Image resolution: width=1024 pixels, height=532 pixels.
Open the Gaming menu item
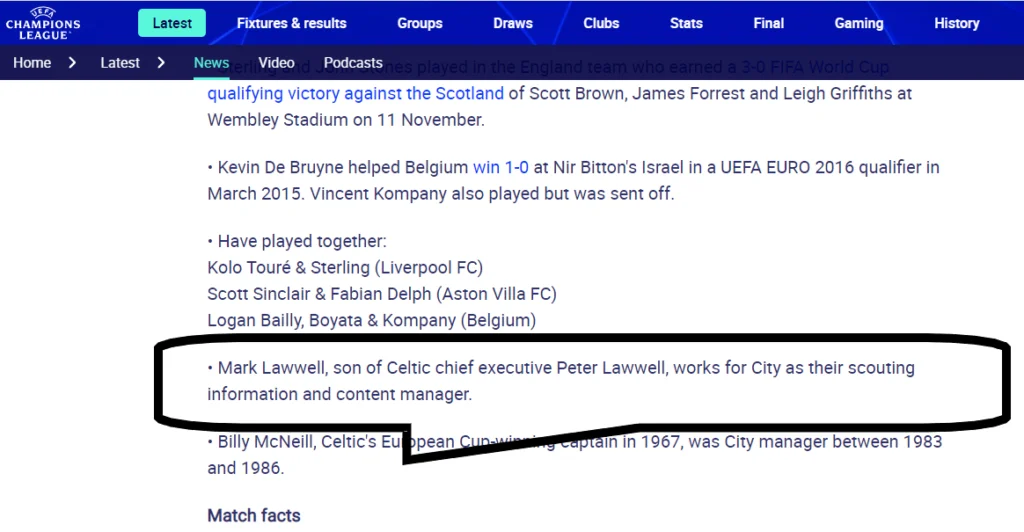coord(859,23)
